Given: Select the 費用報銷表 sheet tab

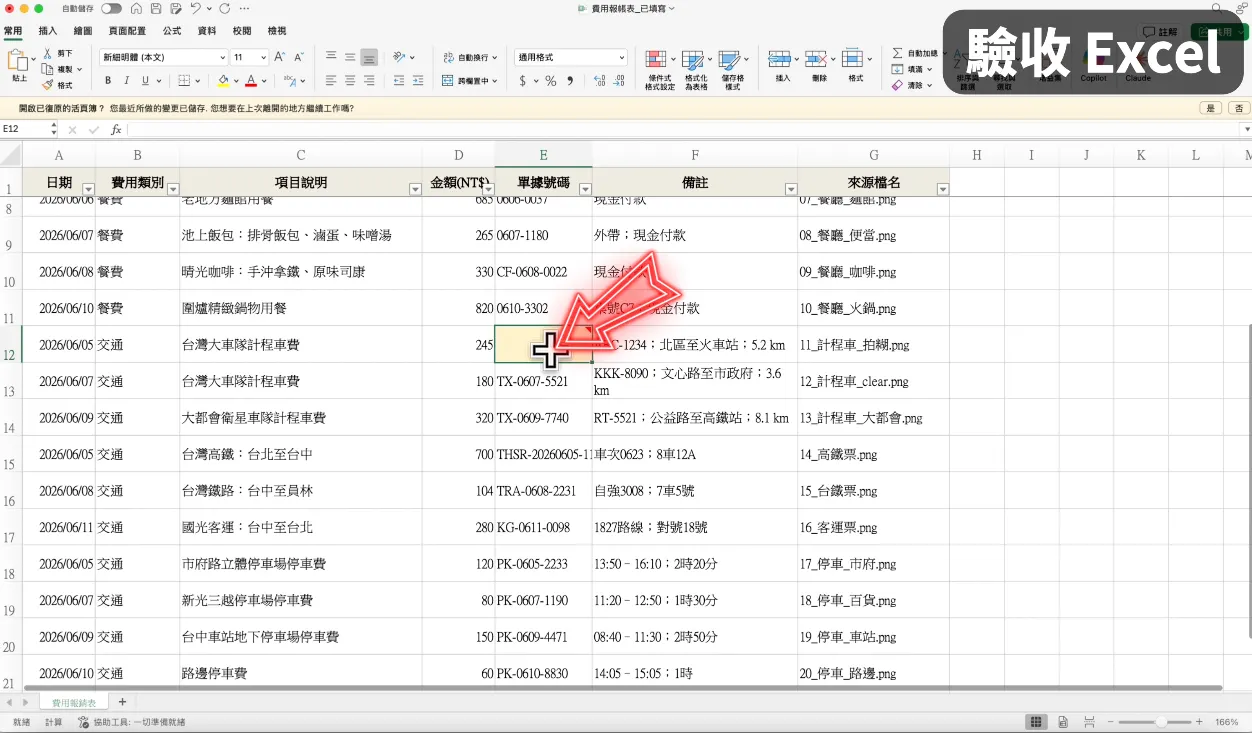Looking at the screenshot, I should tap(74, 703).
